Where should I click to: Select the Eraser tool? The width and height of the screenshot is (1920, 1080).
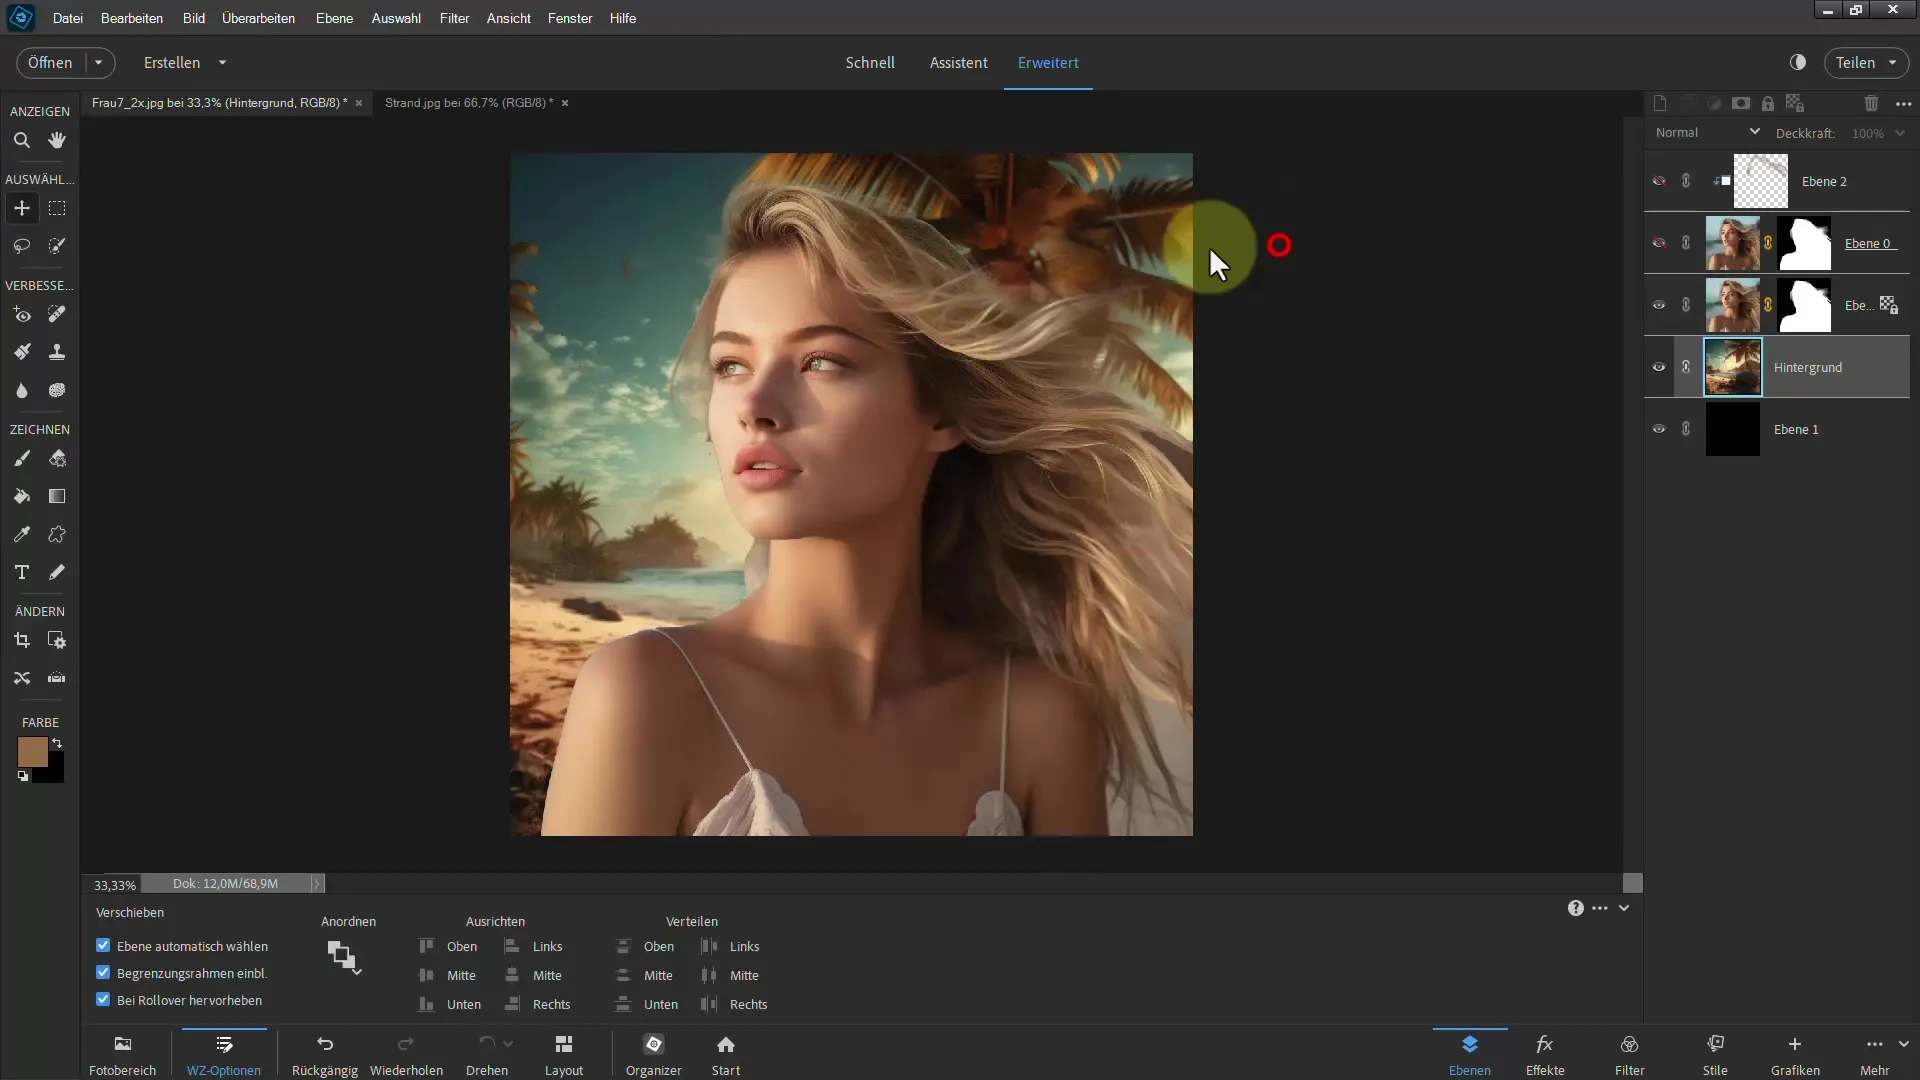coord(57,458)
